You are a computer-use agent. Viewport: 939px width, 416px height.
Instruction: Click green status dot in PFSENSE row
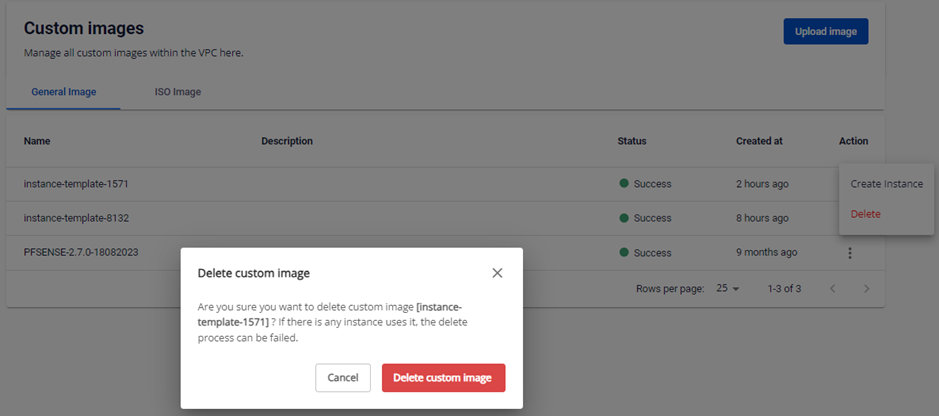(624, 253)
